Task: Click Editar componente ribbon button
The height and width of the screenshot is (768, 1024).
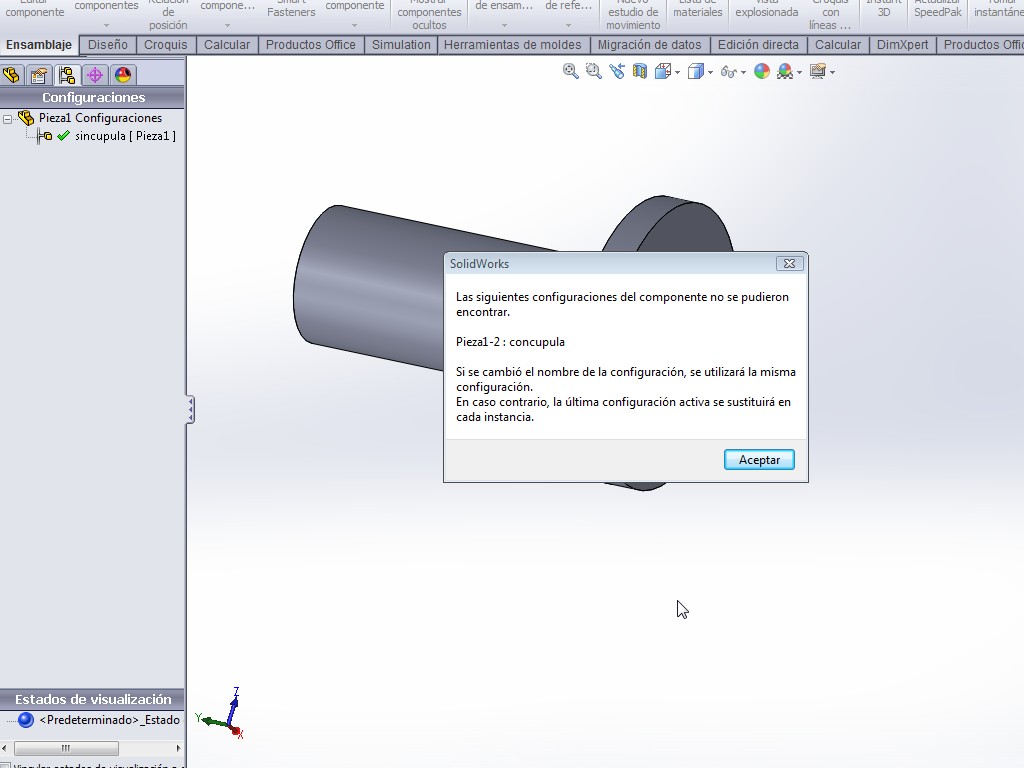Action: coord(35,9)
